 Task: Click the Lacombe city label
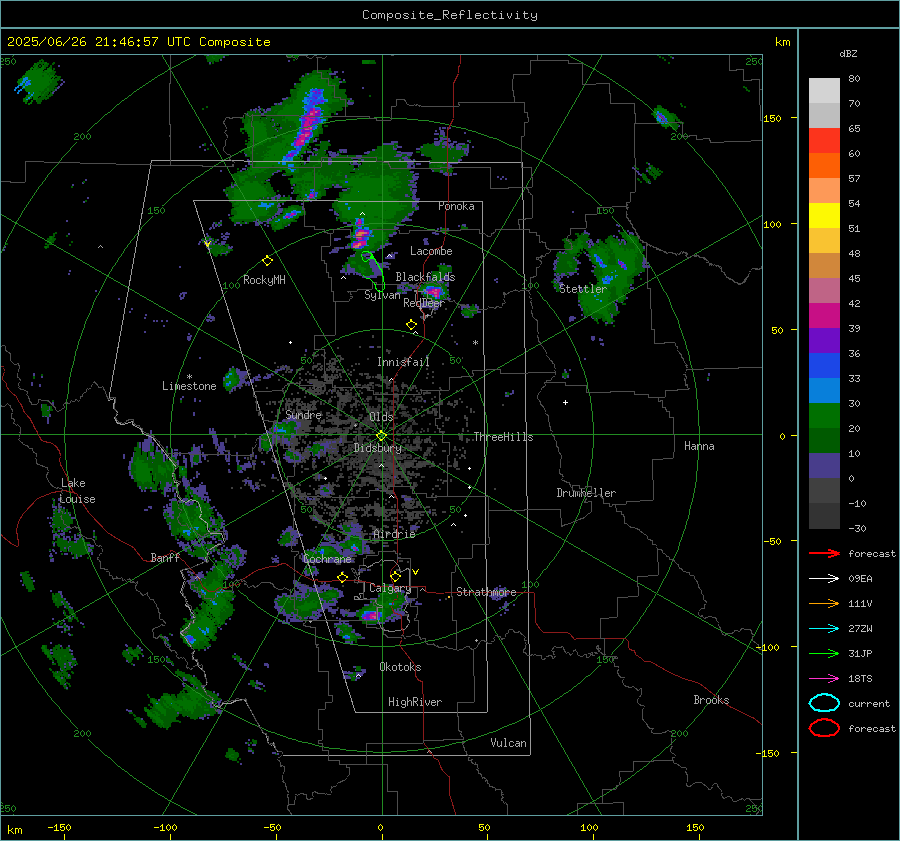click(x=431, y=251)
